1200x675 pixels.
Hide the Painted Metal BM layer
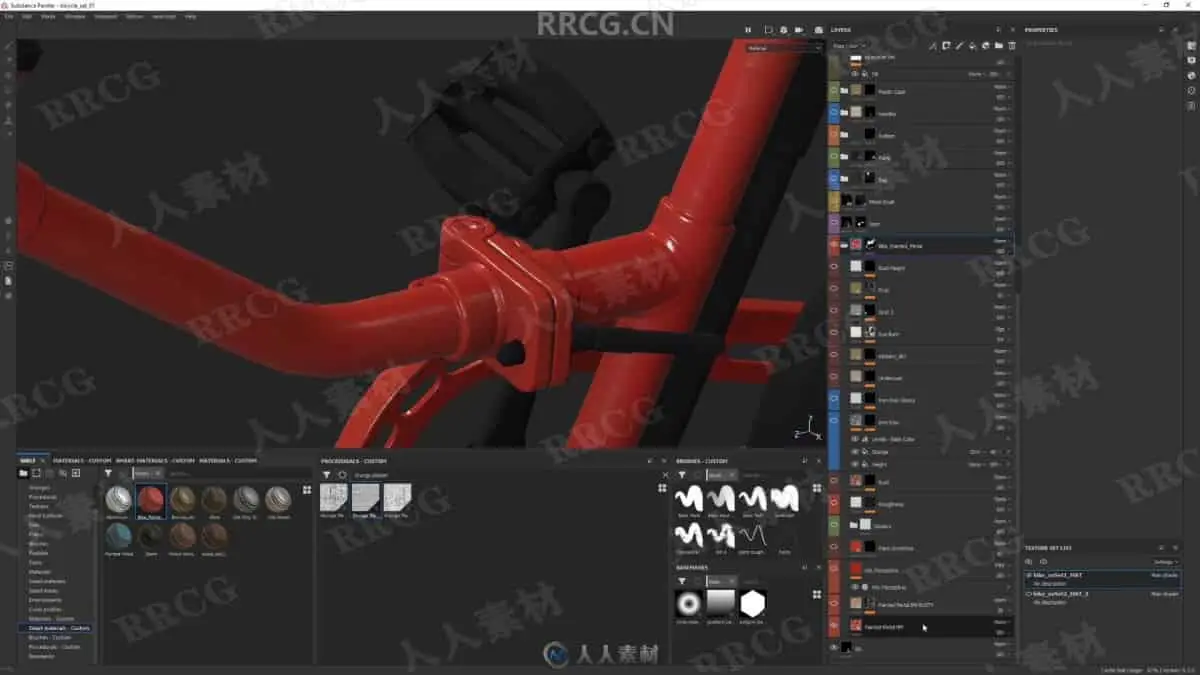point(834,625)
